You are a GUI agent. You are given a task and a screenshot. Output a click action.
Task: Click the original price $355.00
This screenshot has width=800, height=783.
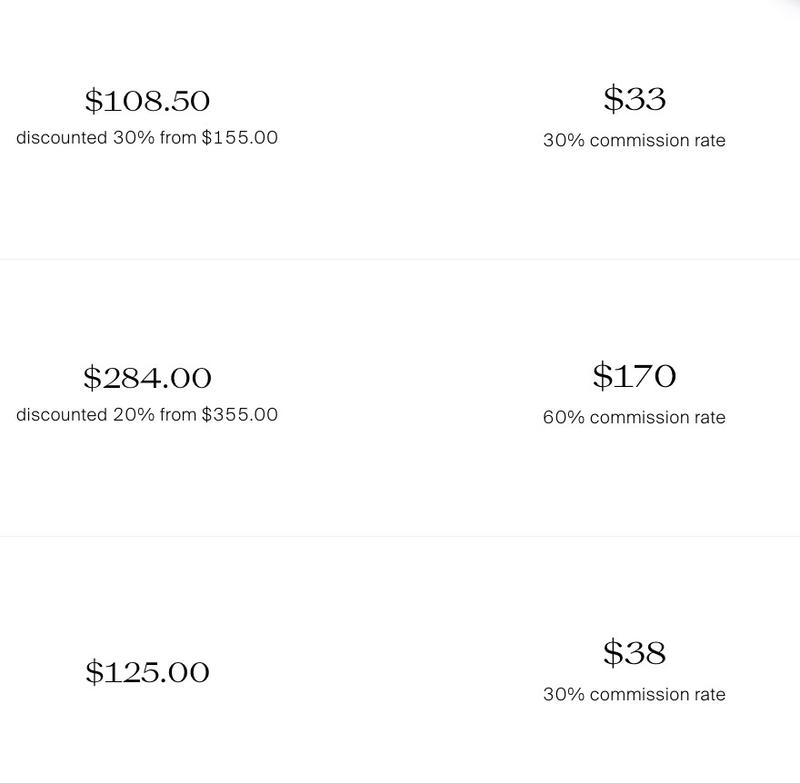coord(240,415)
